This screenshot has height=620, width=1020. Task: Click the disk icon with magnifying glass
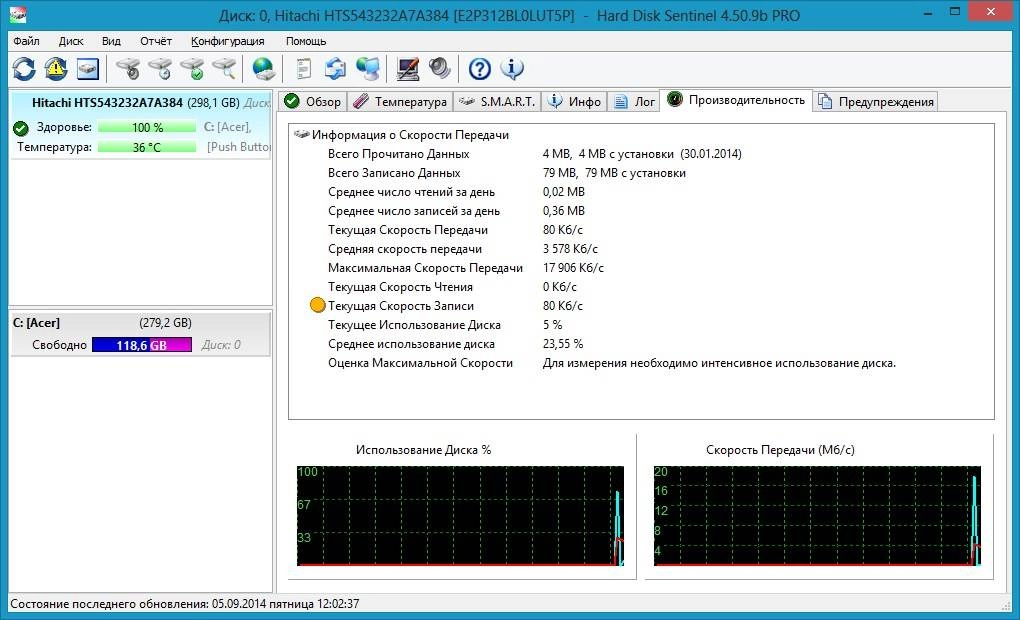[x=224, y=68]
